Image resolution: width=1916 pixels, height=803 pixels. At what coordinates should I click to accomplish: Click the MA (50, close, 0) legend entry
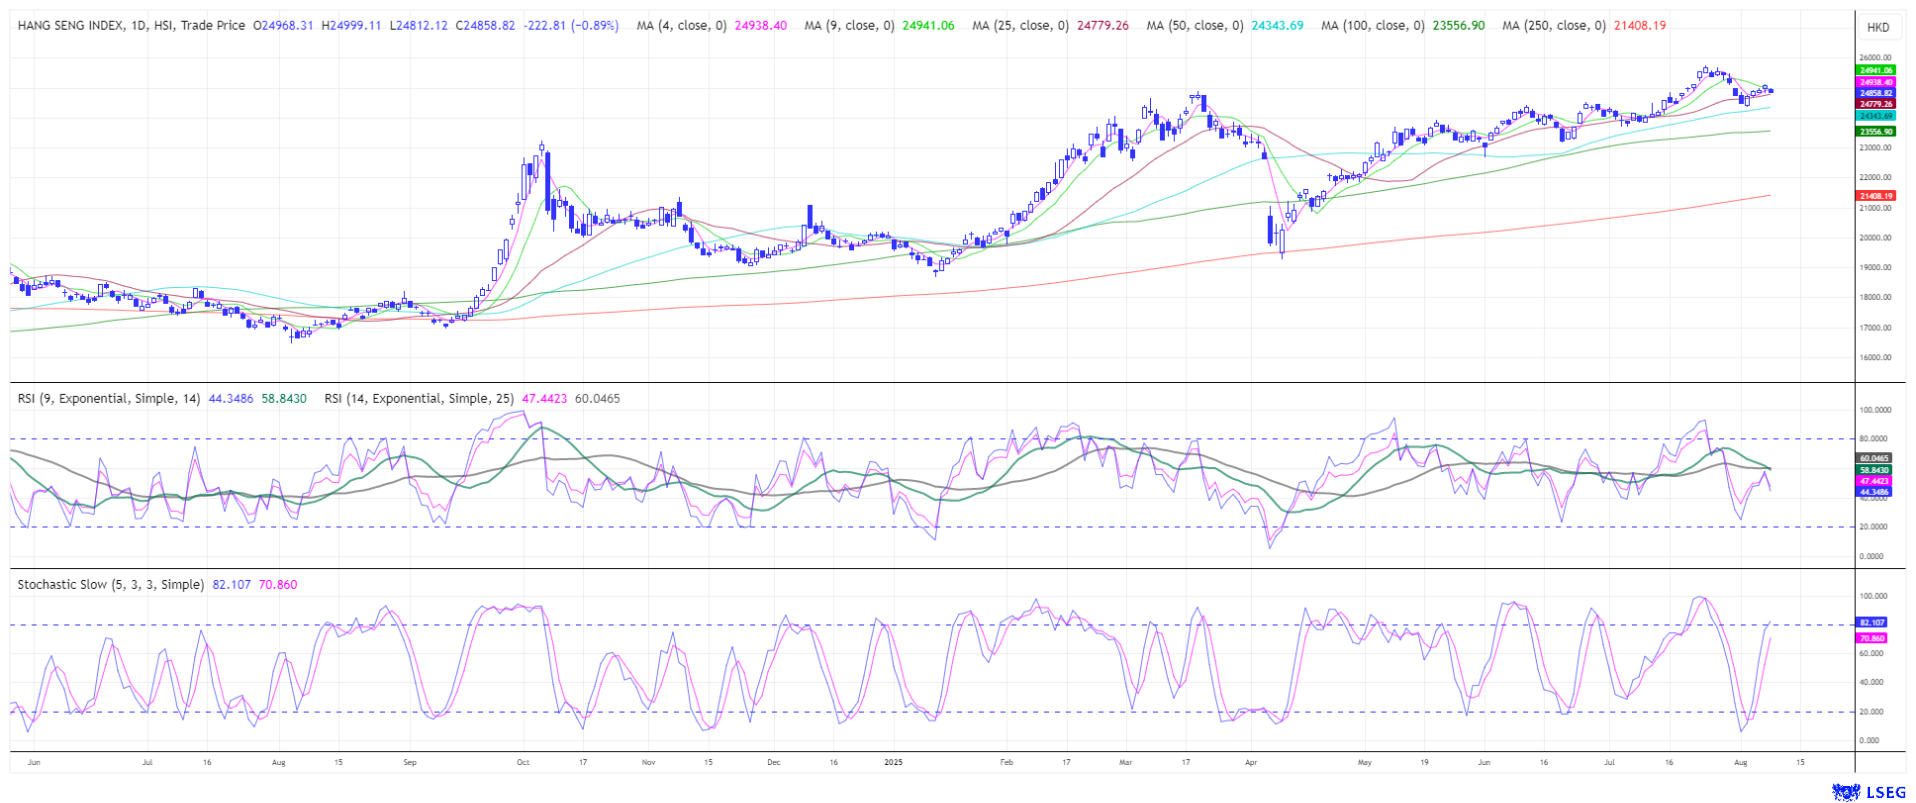(1195, 26)
